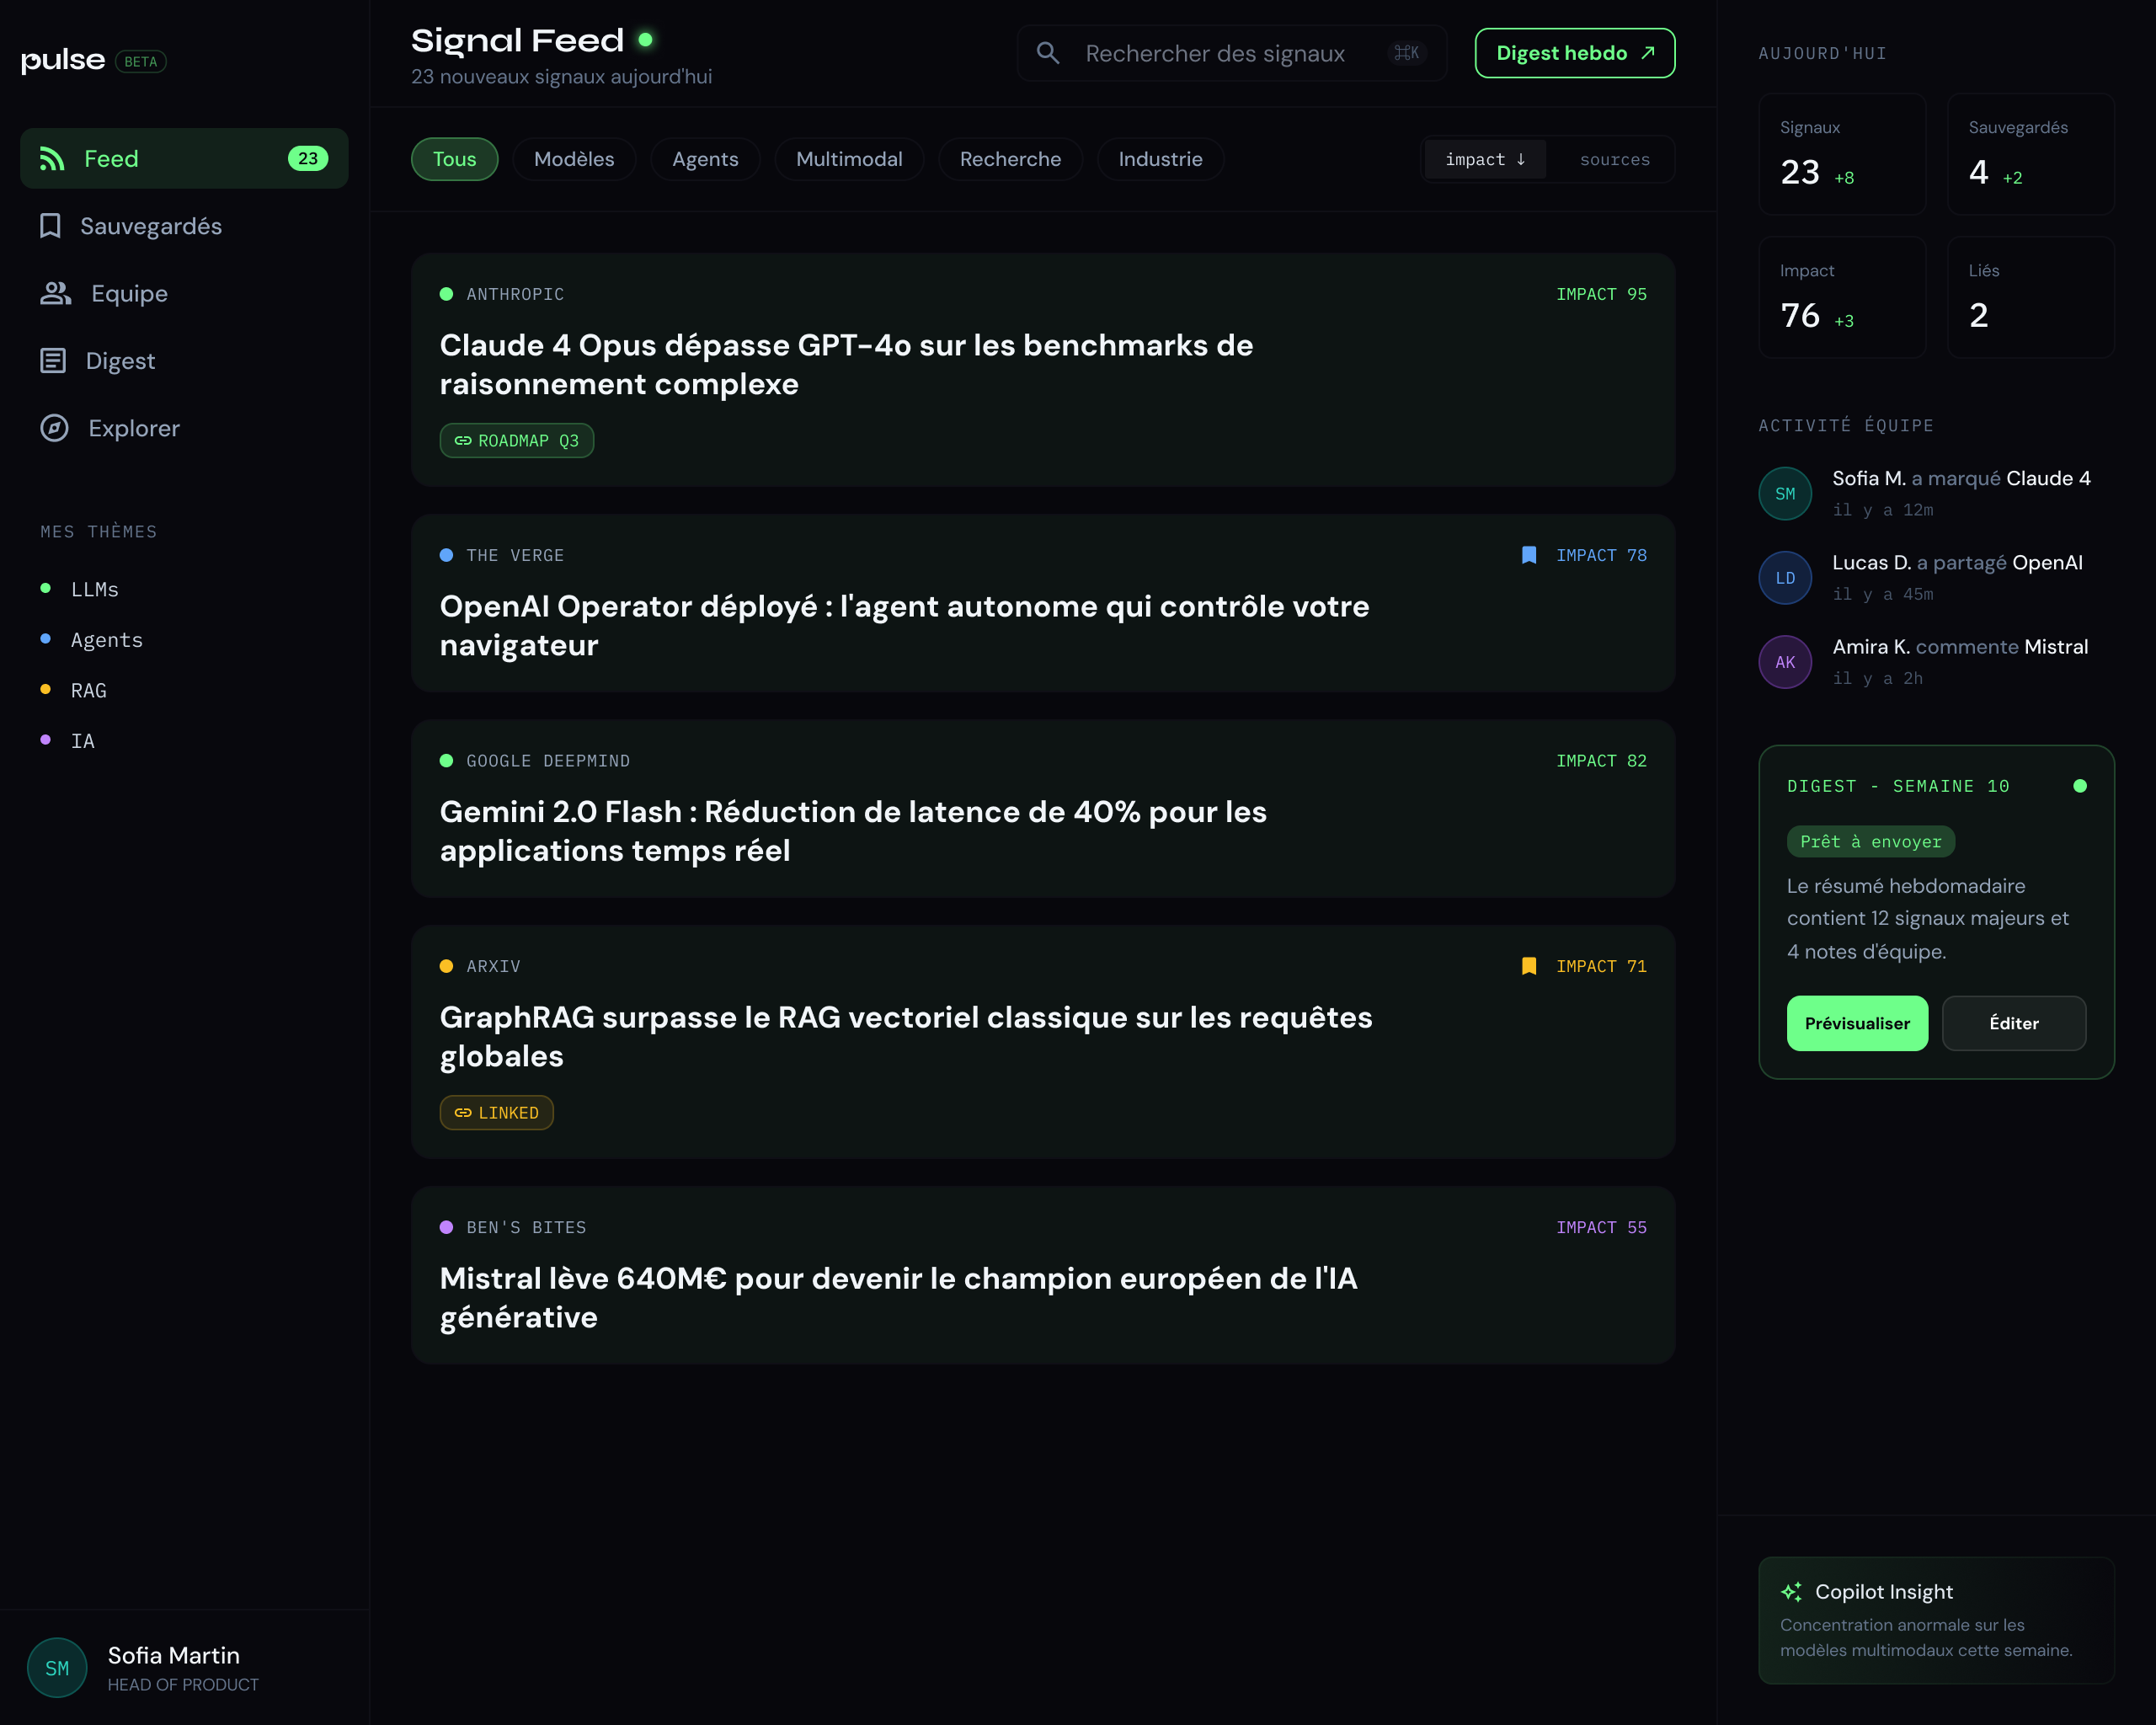Click the Digest hebdo button
This screenshot has height=1725, width=2156.
click(x=1575, y=53)
